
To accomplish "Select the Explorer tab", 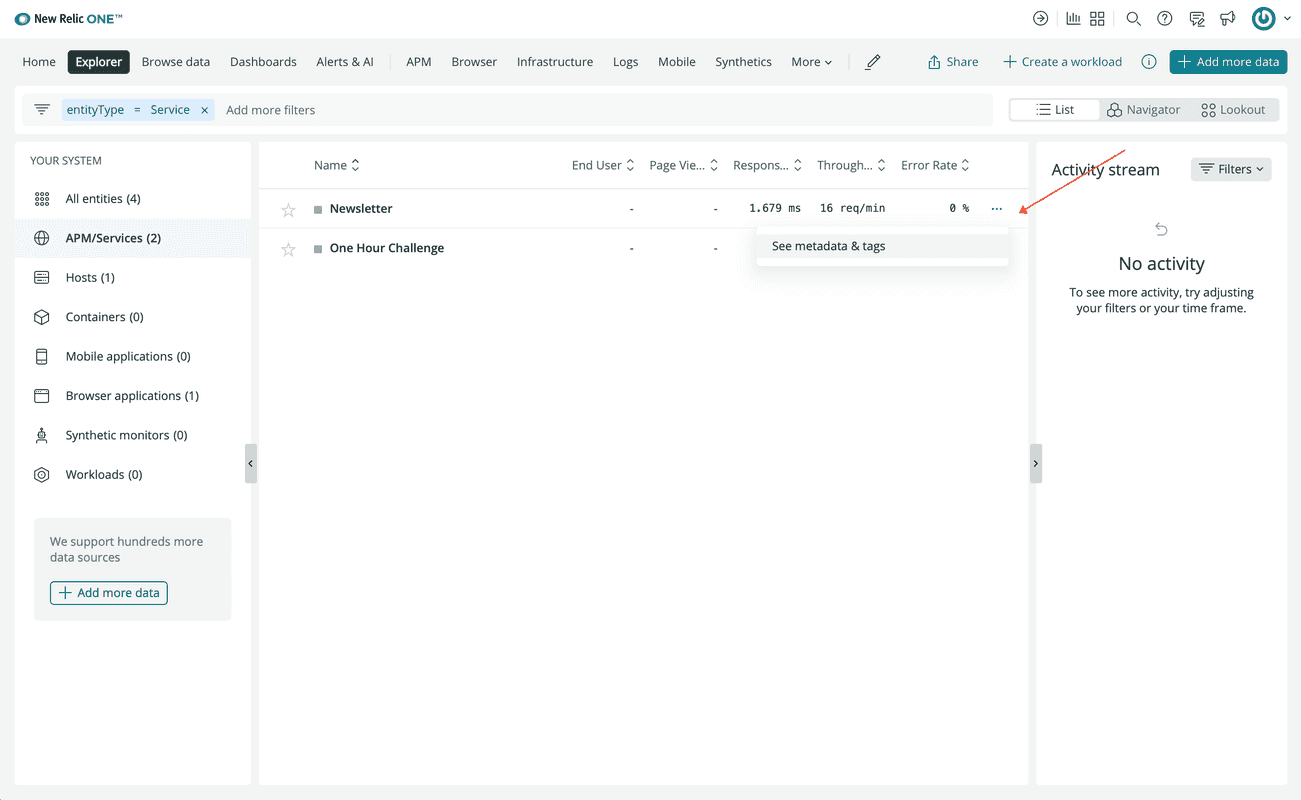I will tap(99, 62).
